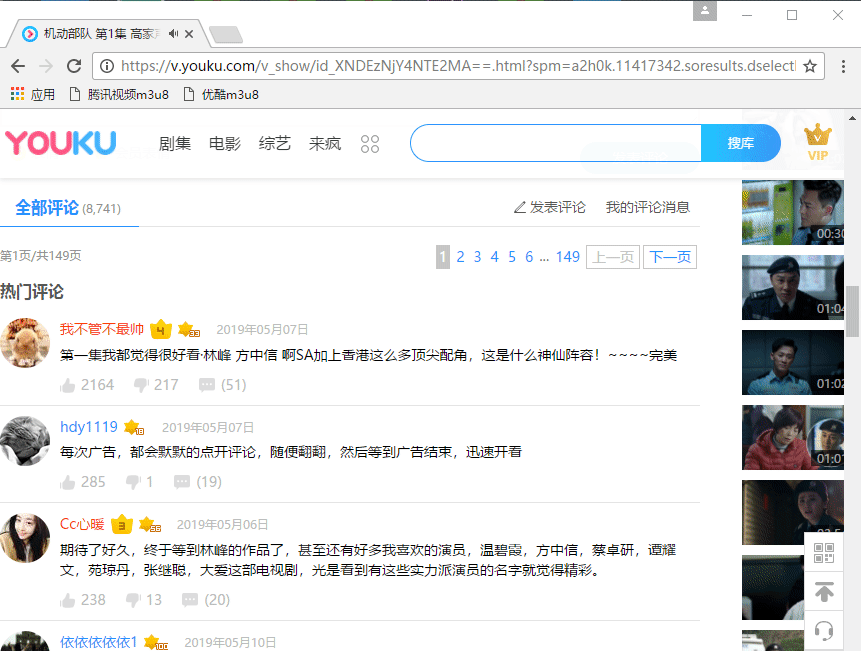Open the 优酷m3u8 bookmark

pyautogui.click(x=221, y=94)
